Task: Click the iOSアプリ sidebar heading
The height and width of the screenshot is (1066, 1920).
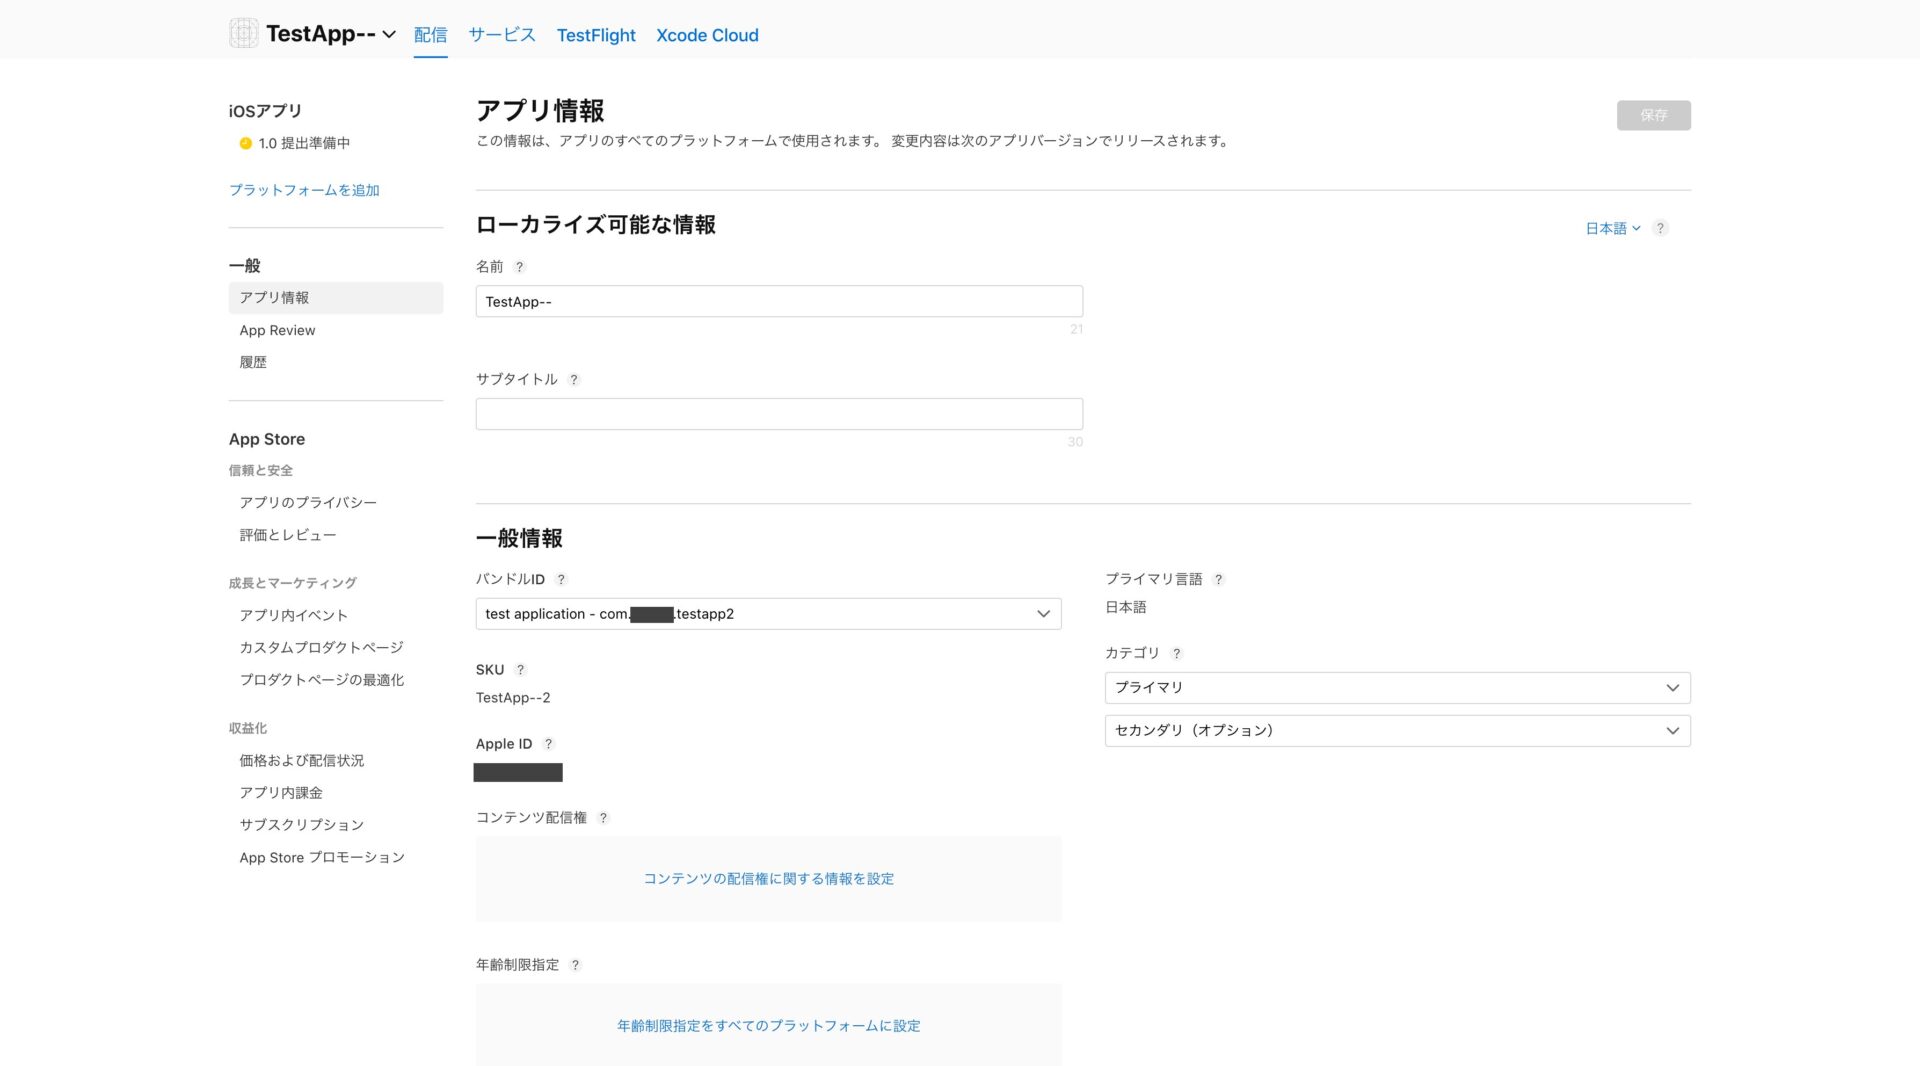Action: pyautogui.click(x=265, y=111)
